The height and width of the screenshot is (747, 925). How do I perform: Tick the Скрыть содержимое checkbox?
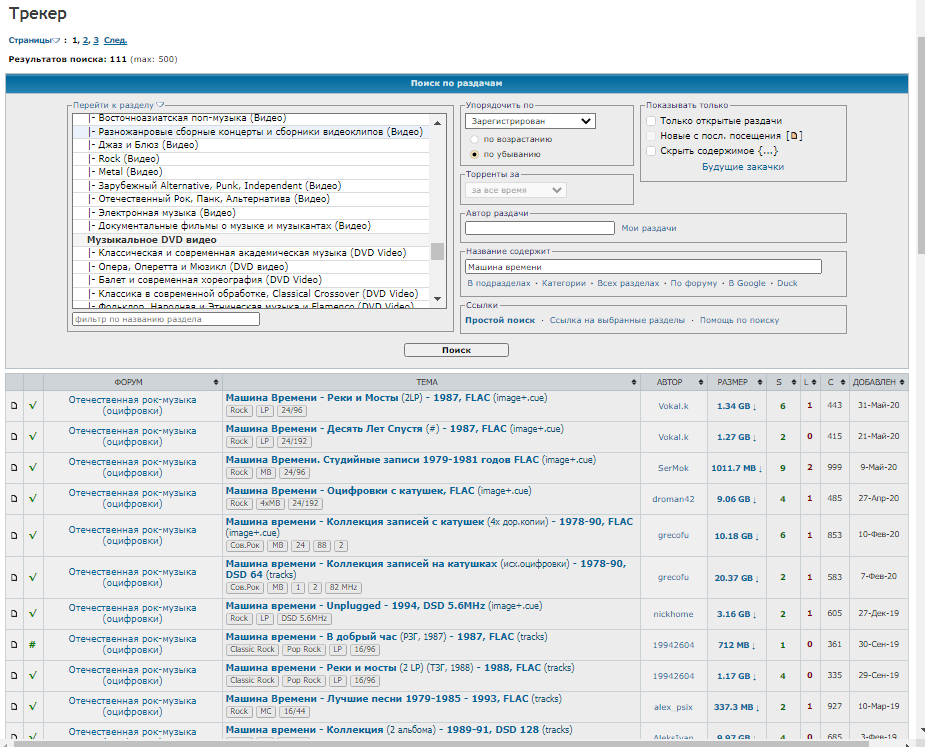tap(651, 151)
